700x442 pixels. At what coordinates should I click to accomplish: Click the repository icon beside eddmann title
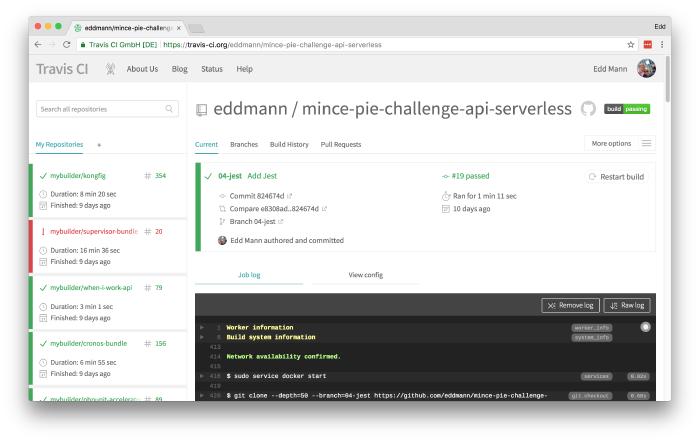pos(201,110)
